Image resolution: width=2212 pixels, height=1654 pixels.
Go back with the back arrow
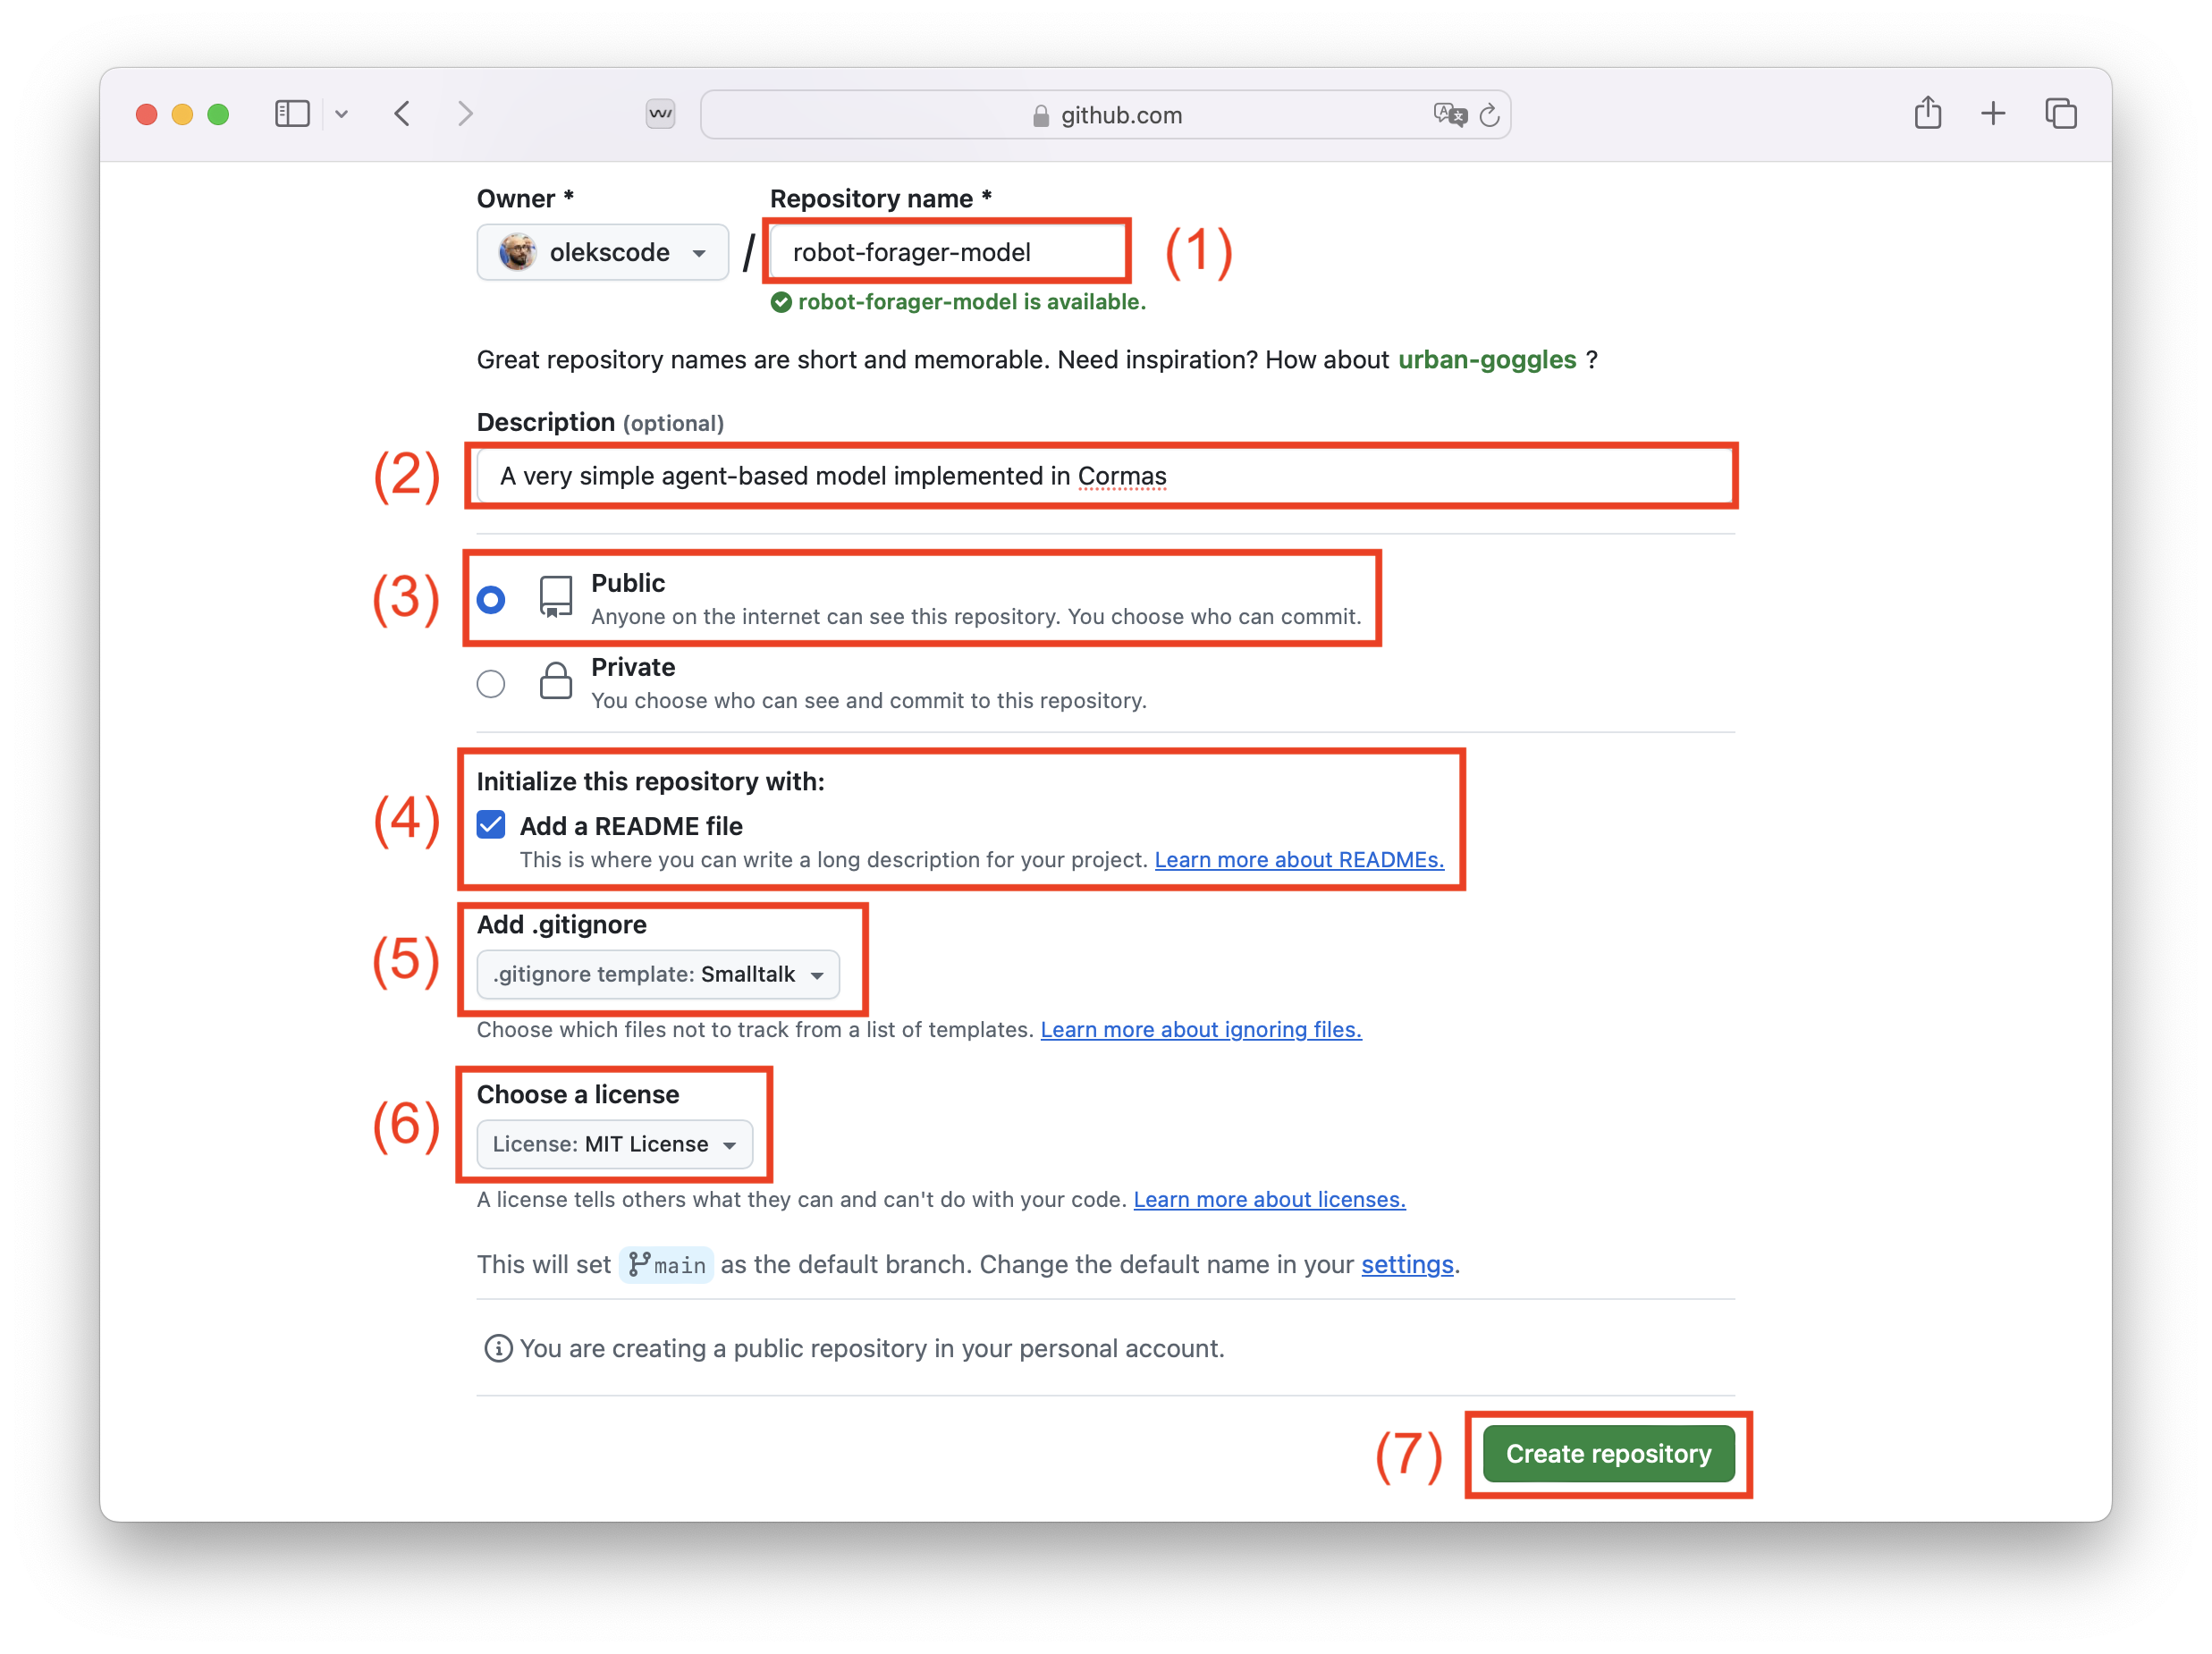tap(402, 114)
